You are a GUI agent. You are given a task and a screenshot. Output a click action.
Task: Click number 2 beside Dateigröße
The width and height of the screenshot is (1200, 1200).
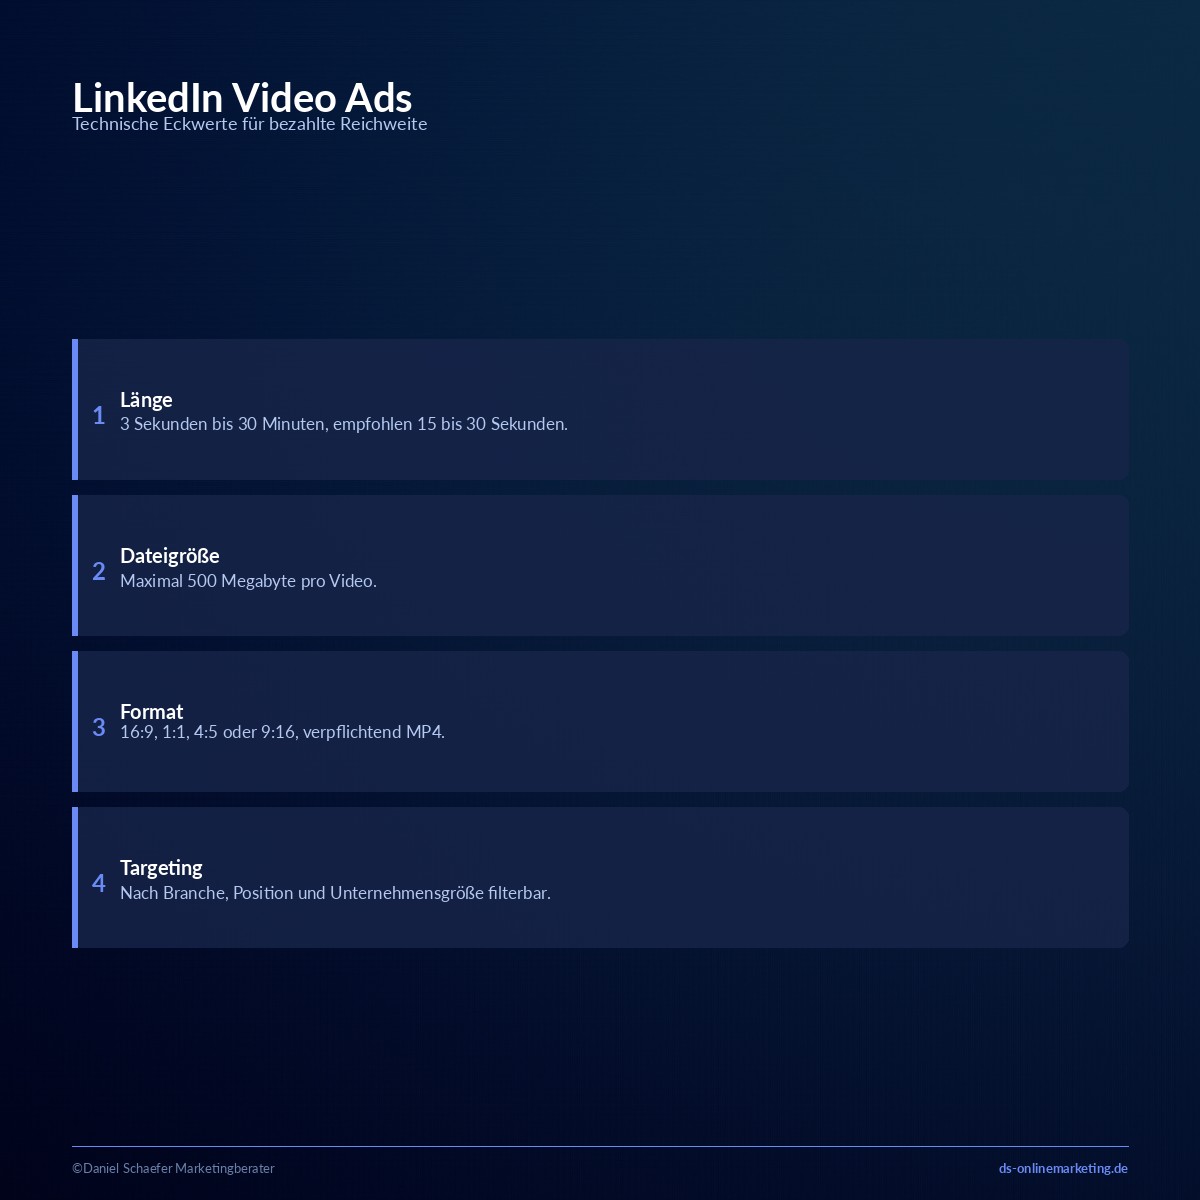pos(99,571)
